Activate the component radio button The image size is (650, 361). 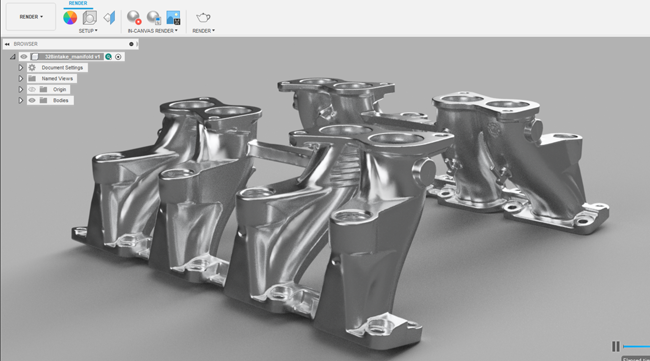(118, 57)
